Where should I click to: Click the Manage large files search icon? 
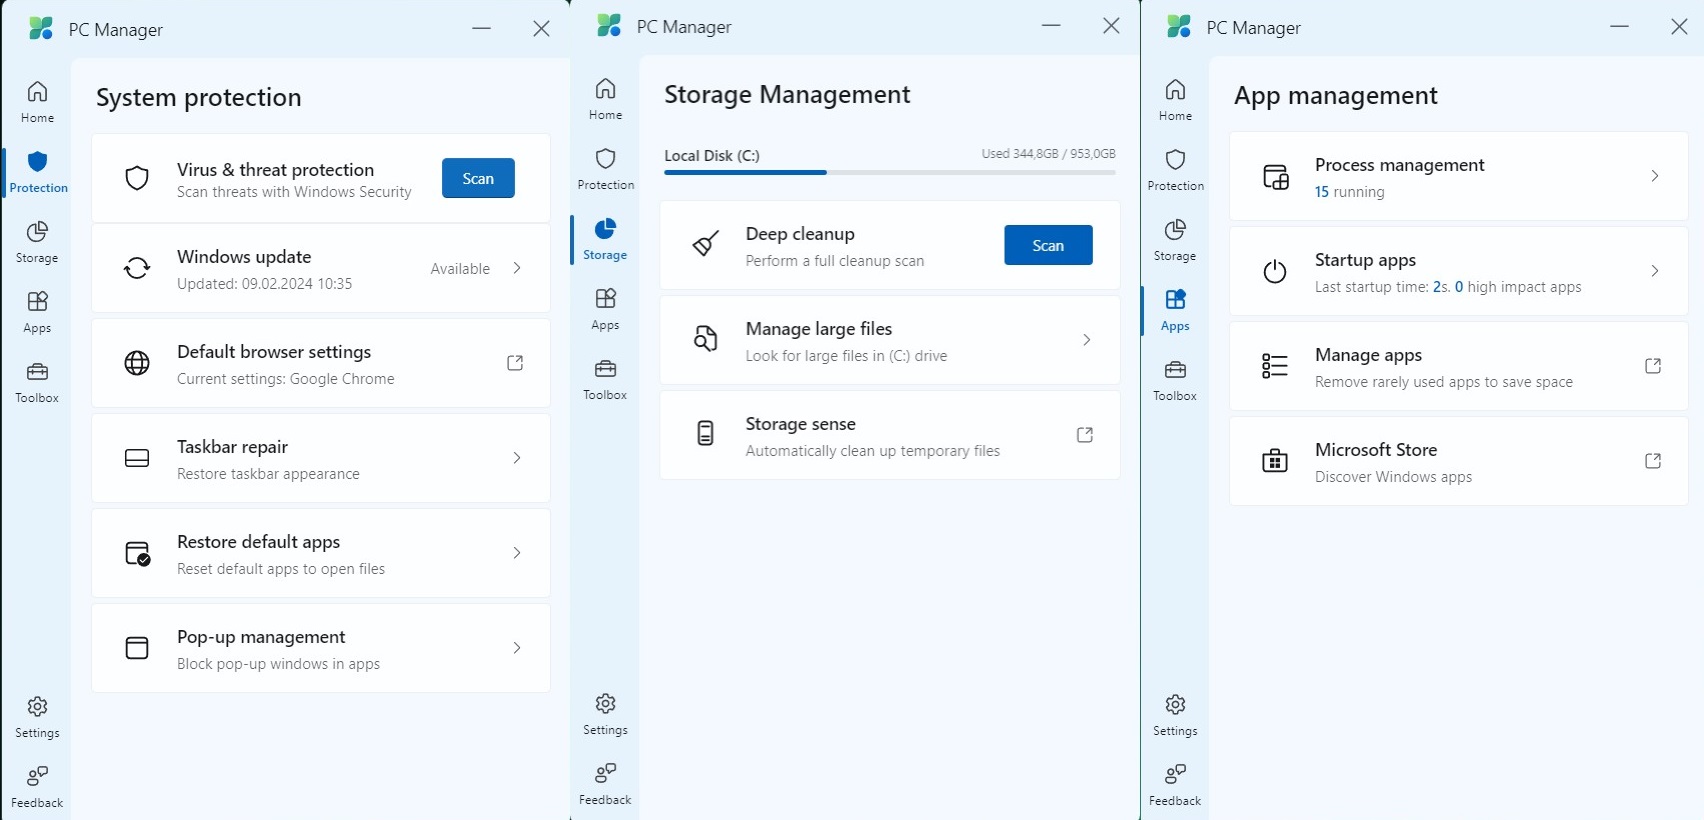705,339
